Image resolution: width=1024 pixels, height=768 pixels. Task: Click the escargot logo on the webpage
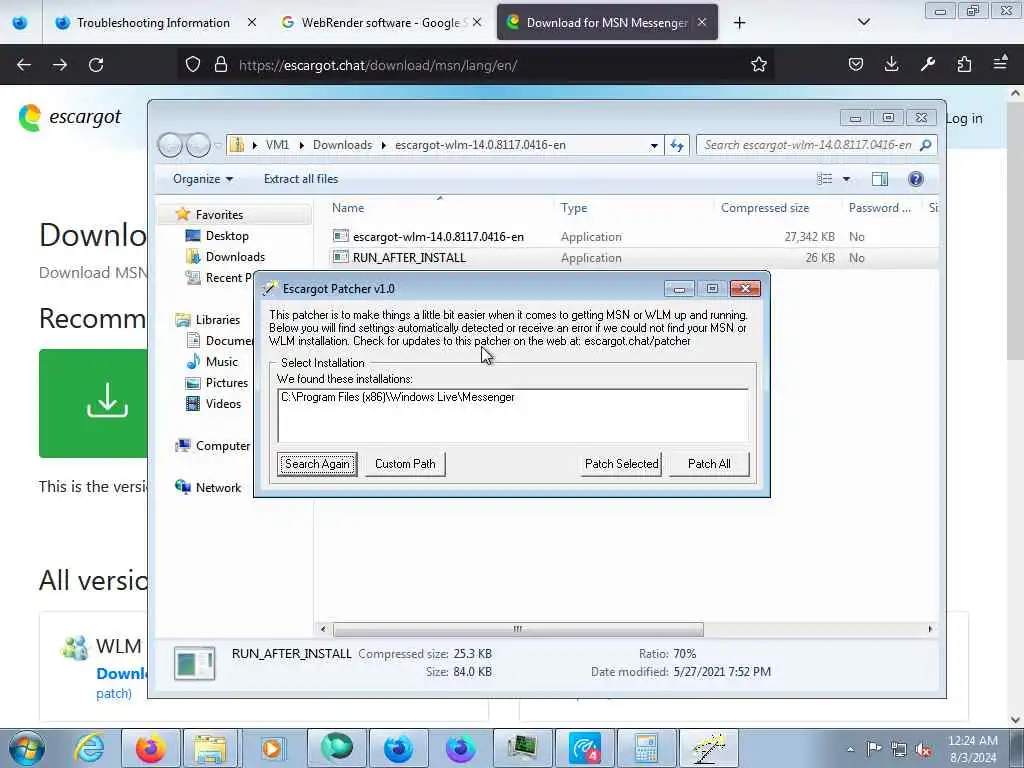pos(70,118)
